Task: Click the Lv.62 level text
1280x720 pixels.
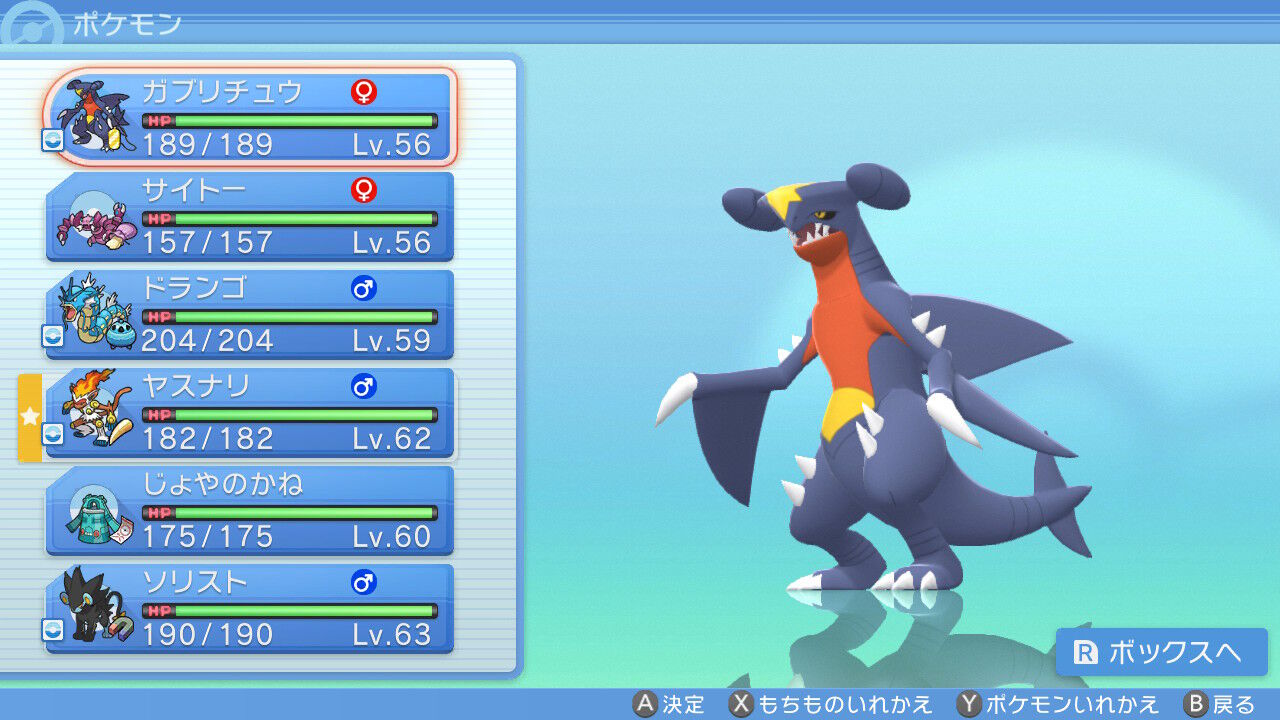Action: point(392,438)
